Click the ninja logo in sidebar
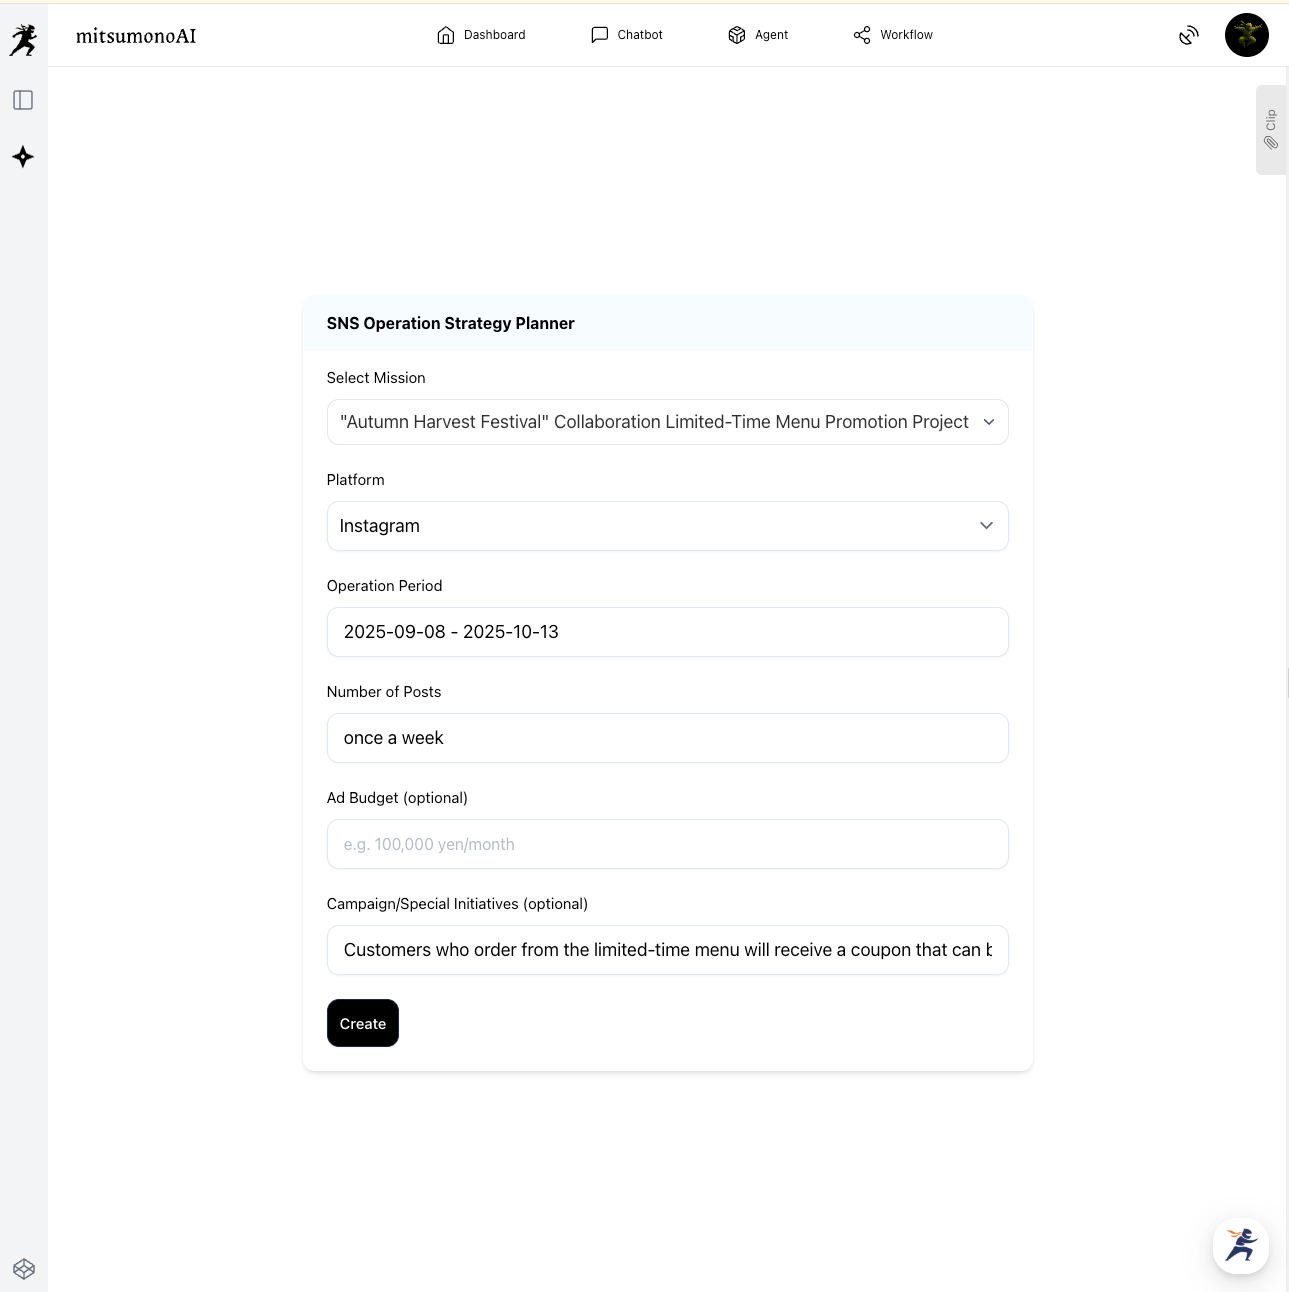The image size is (1289, 1292). 23,40
